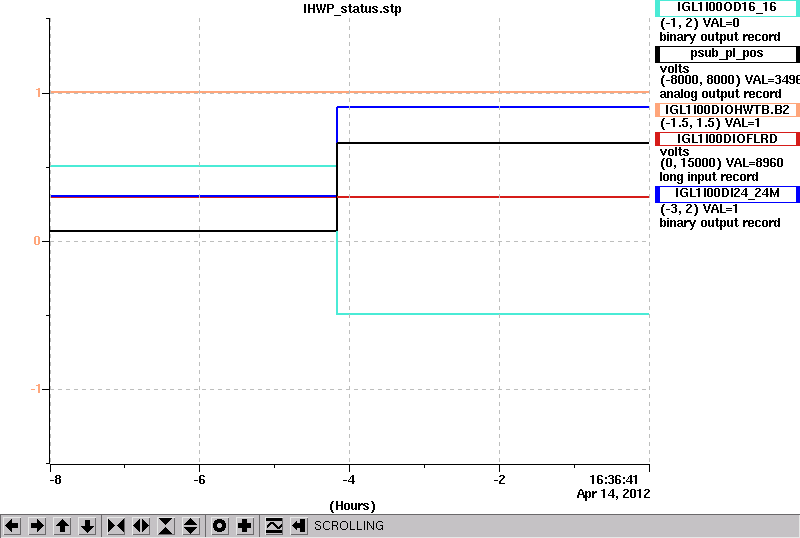Click the x-axis tick label -4
The height and width of the screenshot is (538, 800).
pyautogui.click(x=348, y=480)
